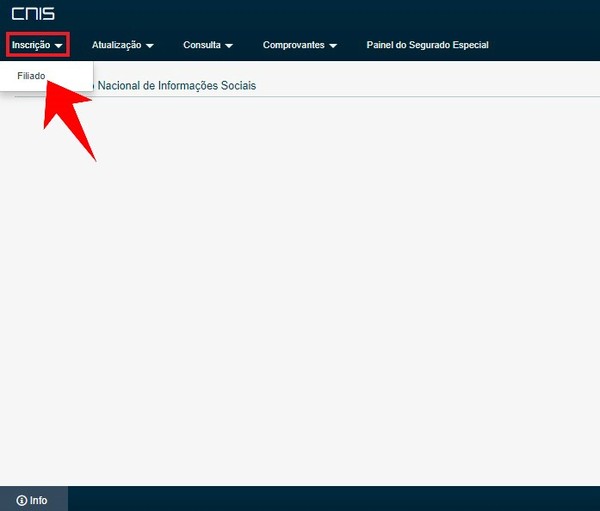Click the Info text button

pos(38,500)
